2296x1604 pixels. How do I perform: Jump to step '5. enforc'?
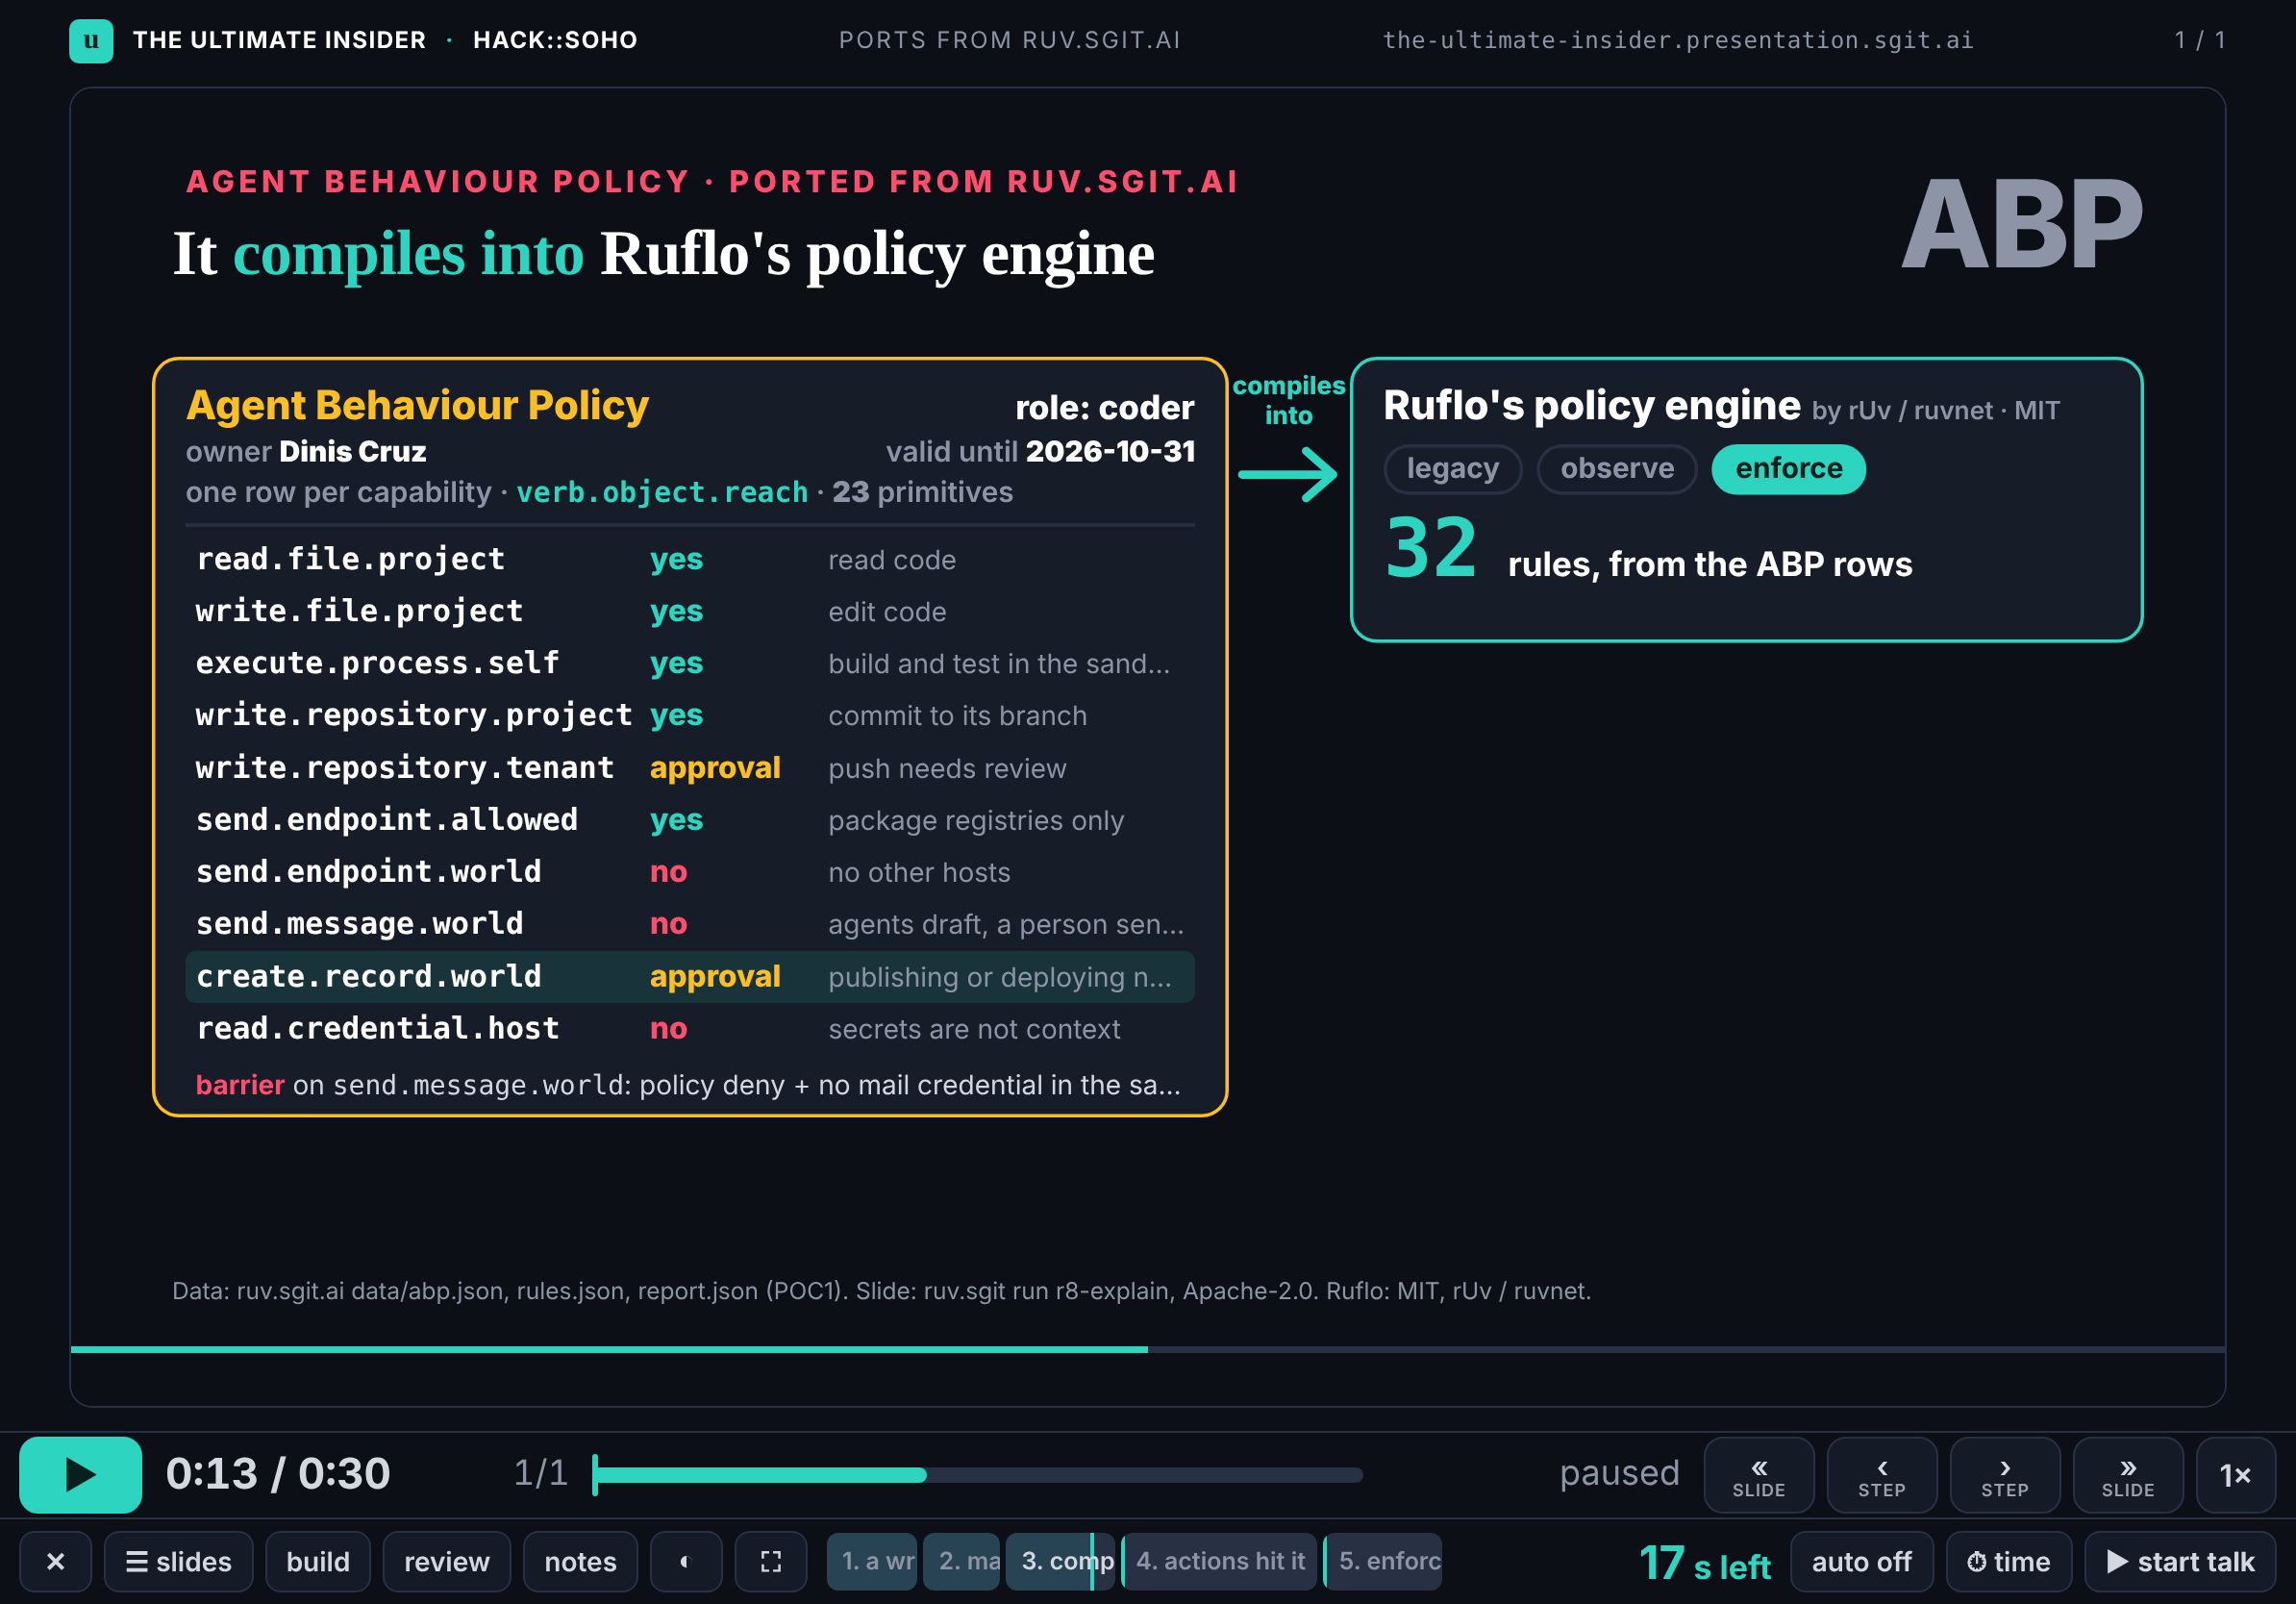[x=1383, y=1561]
